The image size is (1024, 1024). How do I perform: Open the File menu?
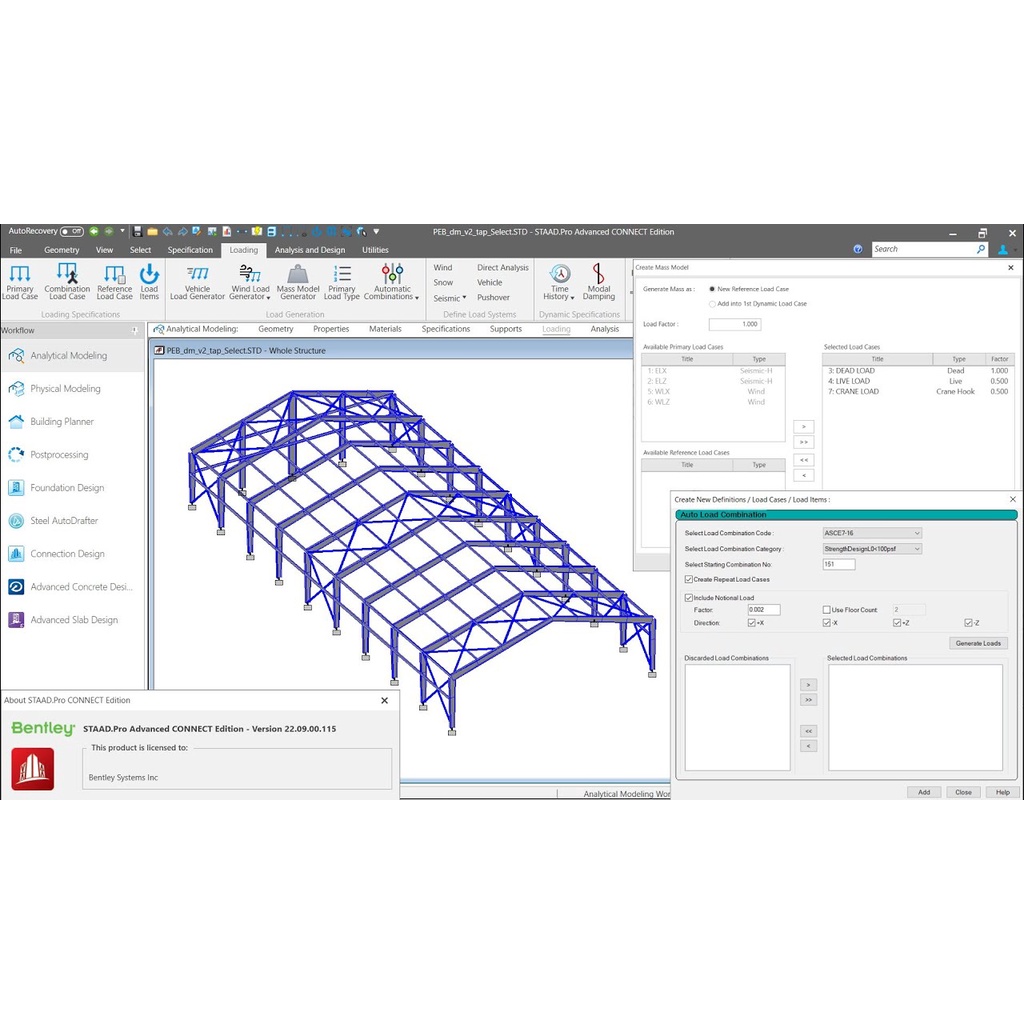coord(16,250)
